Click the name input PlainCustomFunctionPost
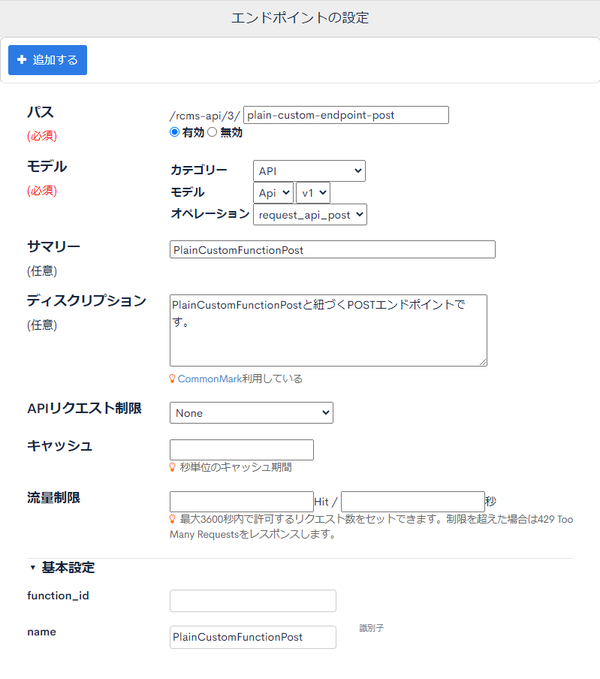 pos(253,637)
